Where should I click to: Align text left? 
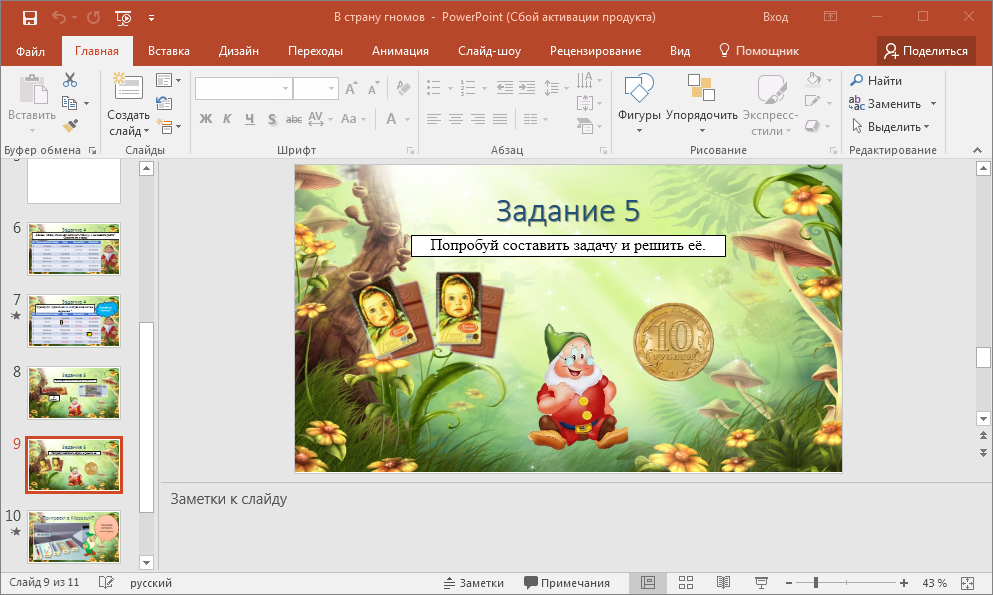434,119
